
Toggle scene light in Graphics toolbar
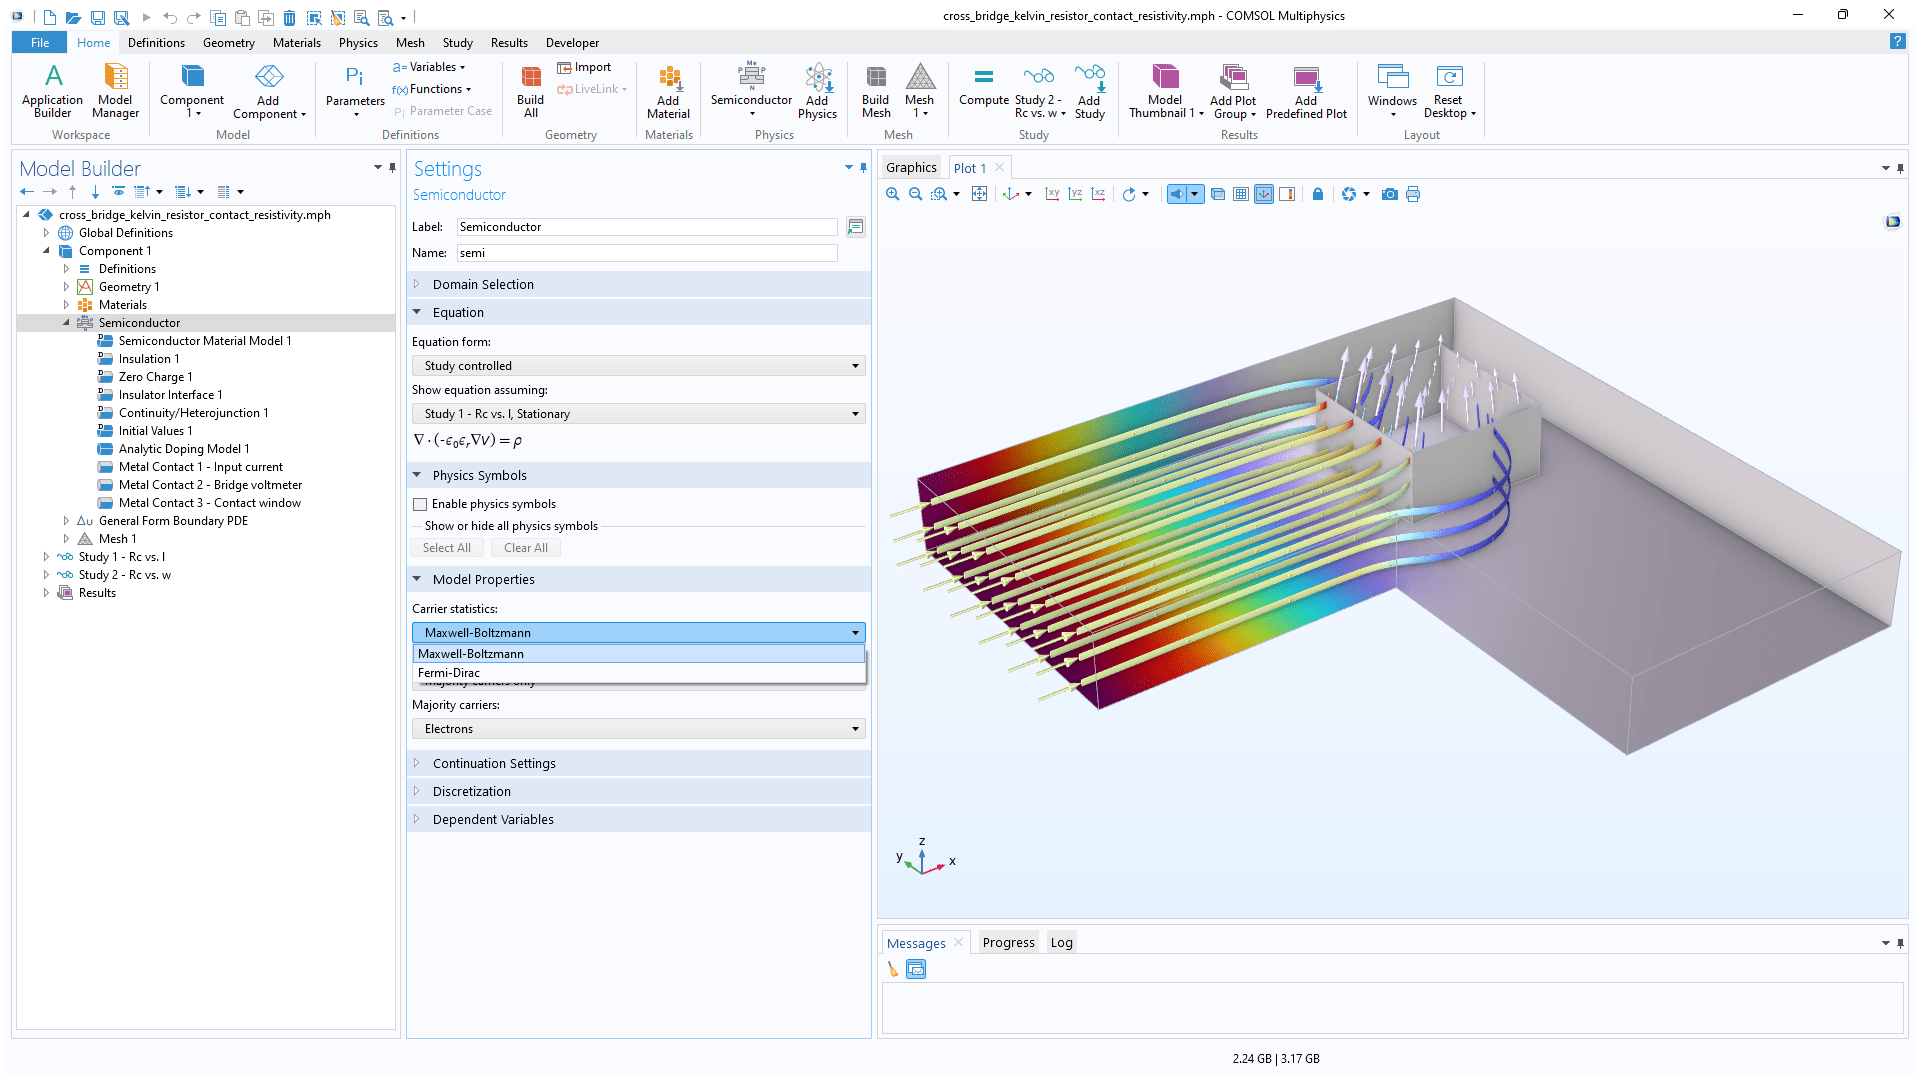pyautogui.click(x=1177, y=194)
